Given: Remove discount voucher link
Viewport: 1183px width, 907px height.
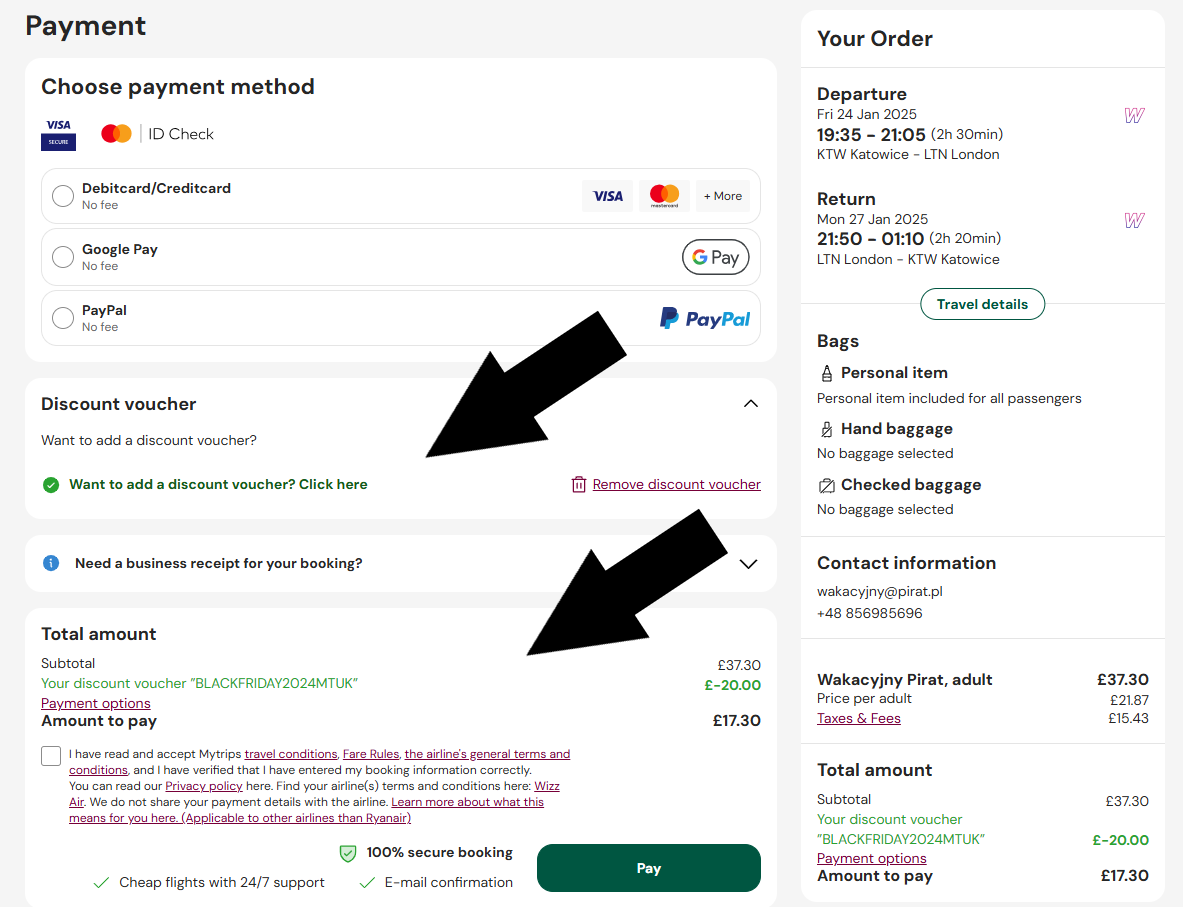Looking at the screenshot, I should click(676, 484).
